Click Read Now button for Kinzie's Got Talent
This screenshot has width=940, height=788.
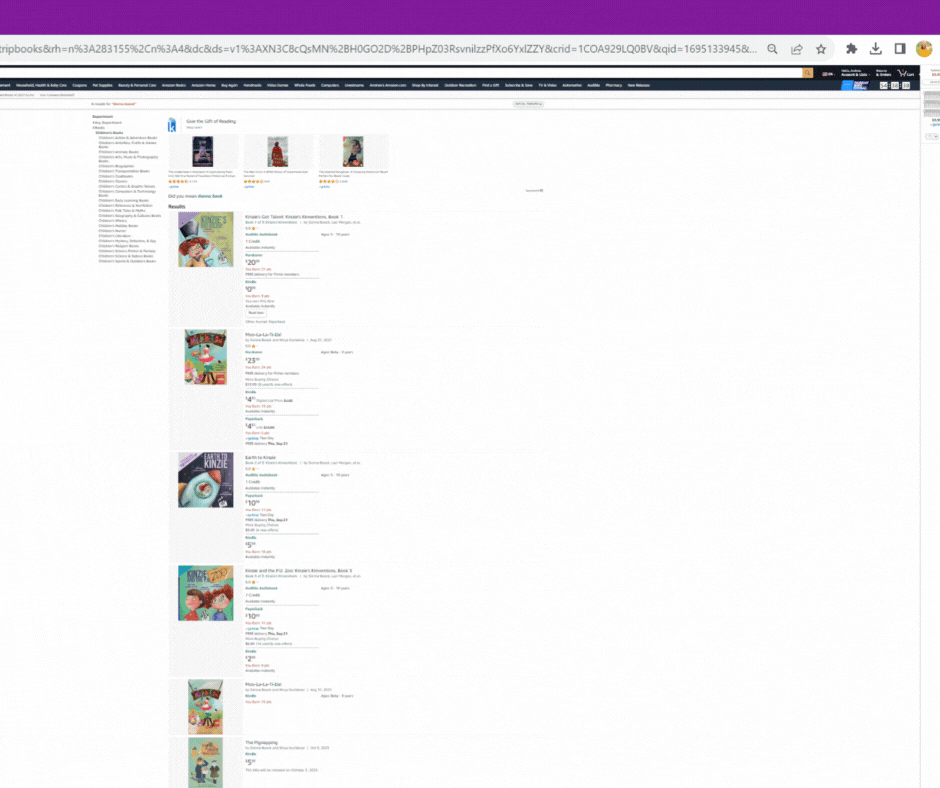pyautogui.click(x=256, y=313)
